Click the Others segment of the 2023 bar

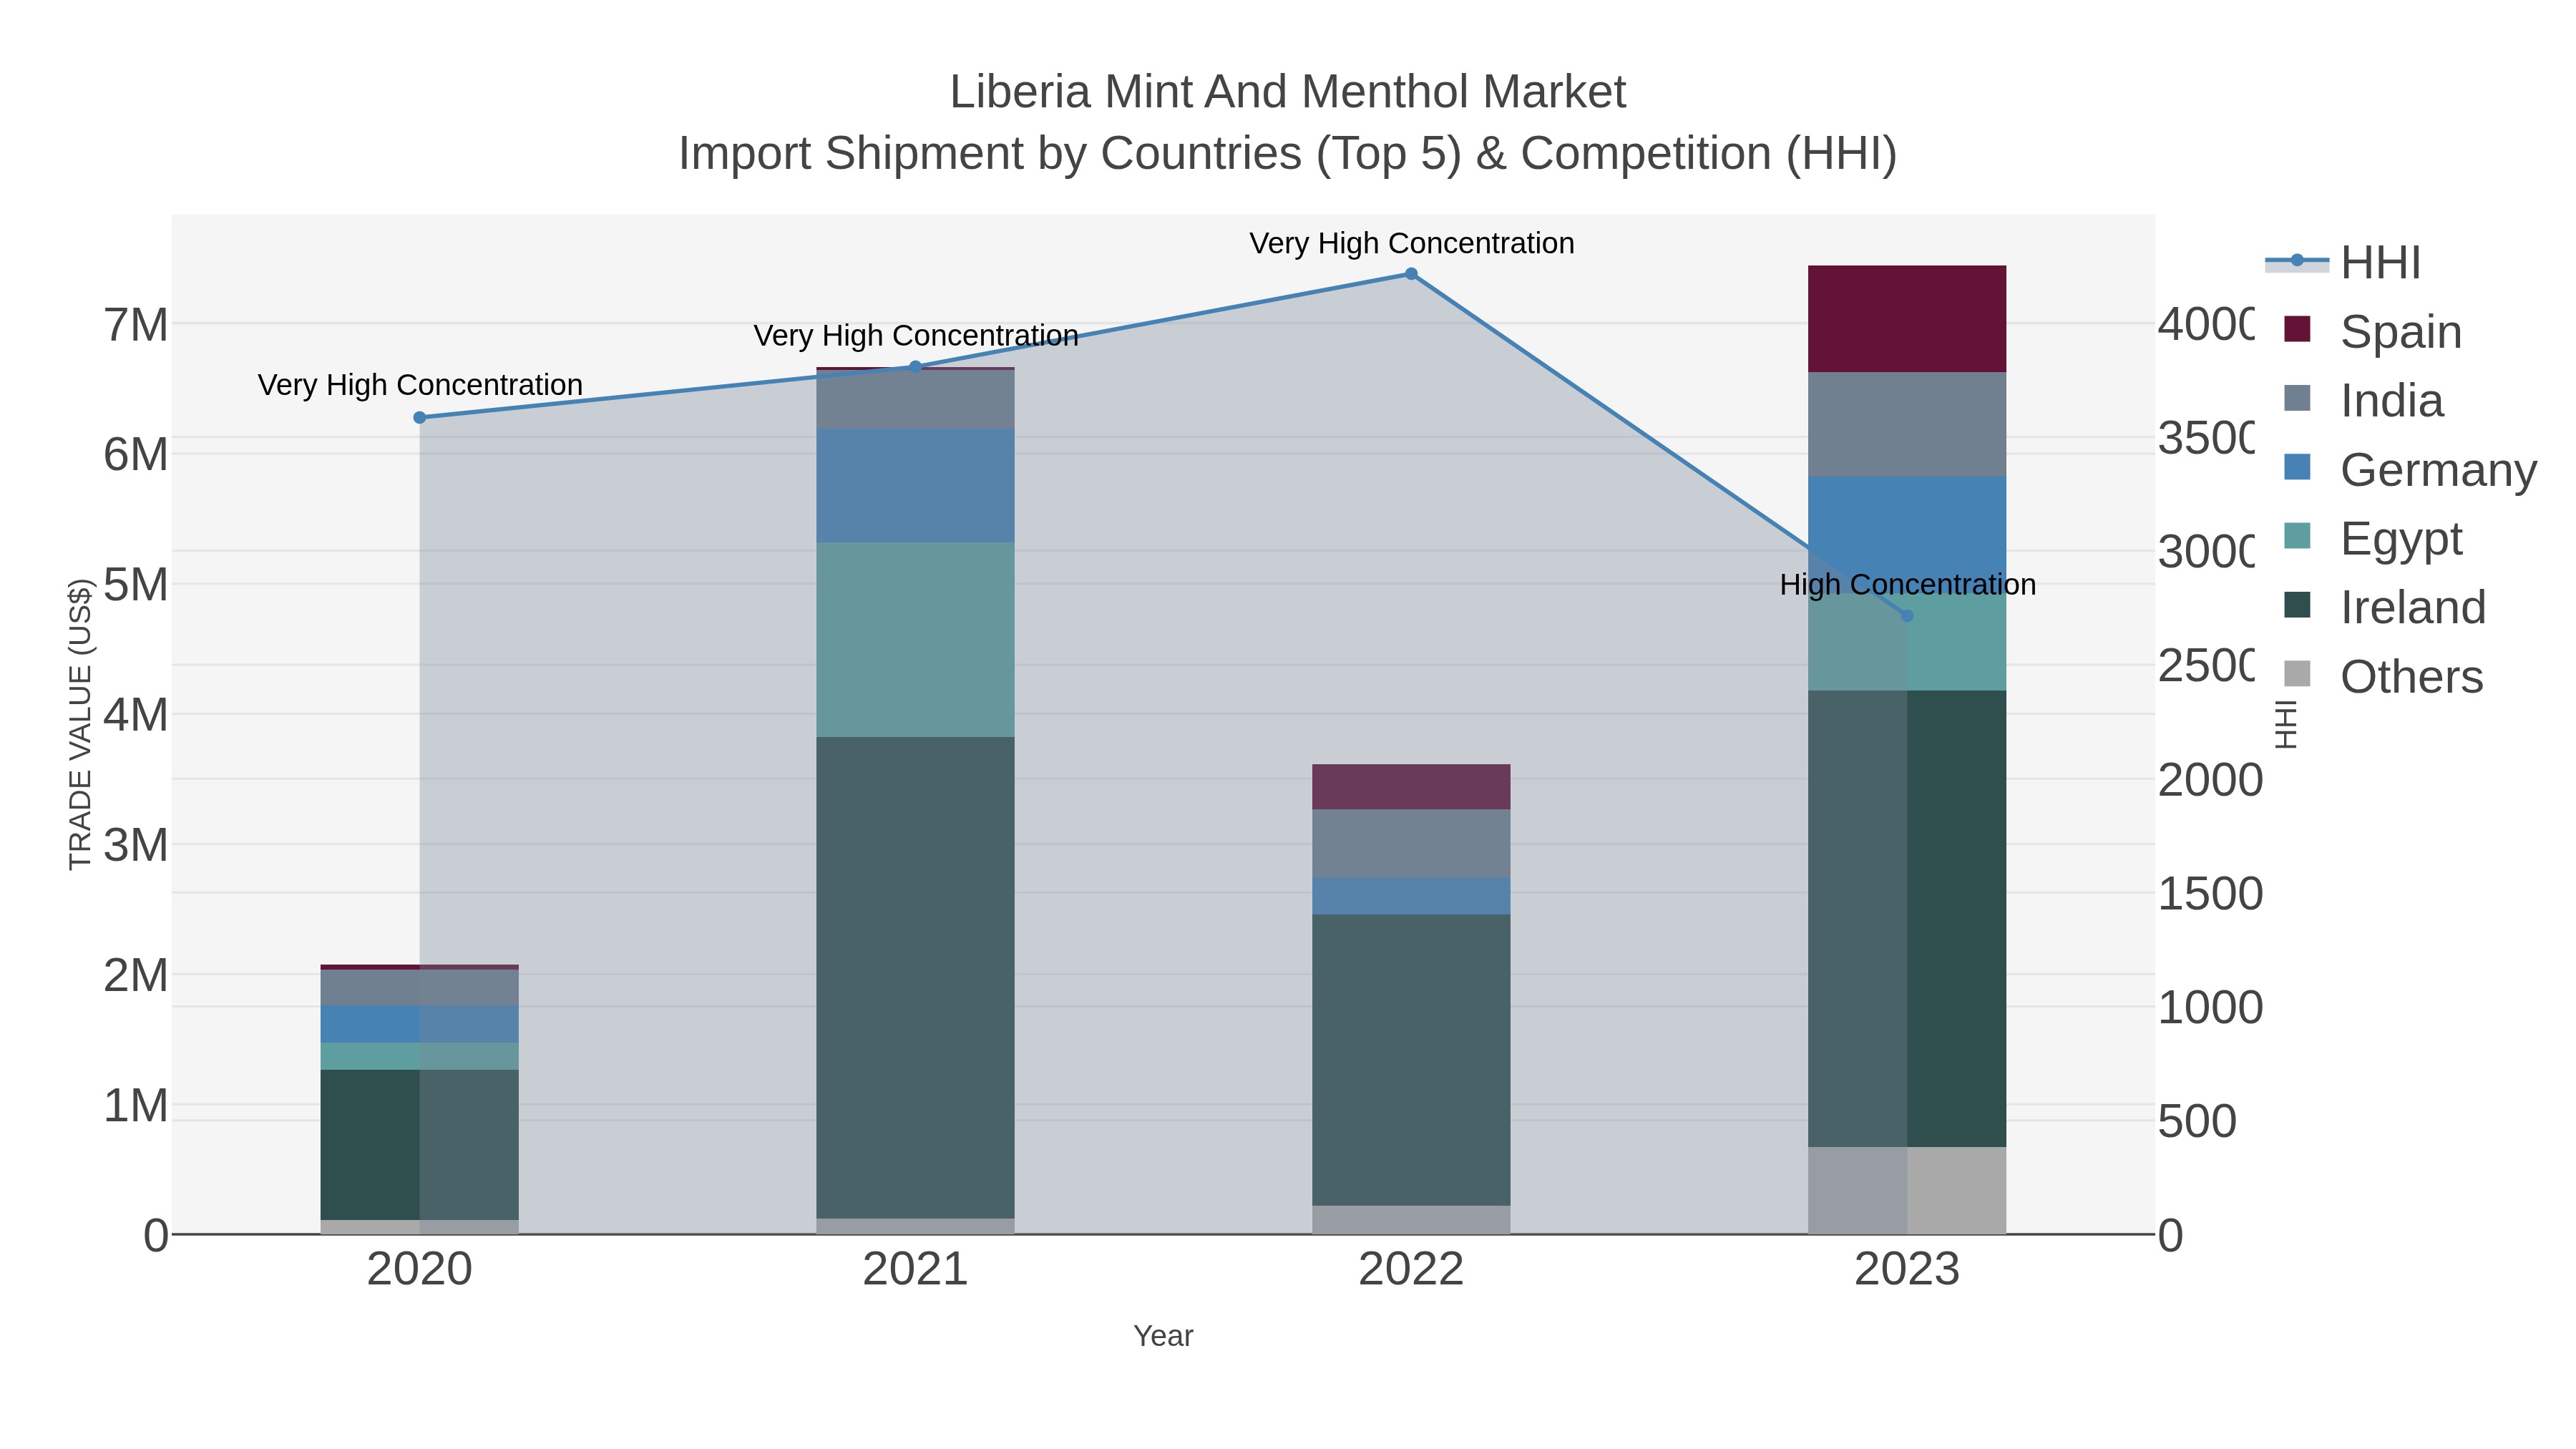pos(1907,1191)
